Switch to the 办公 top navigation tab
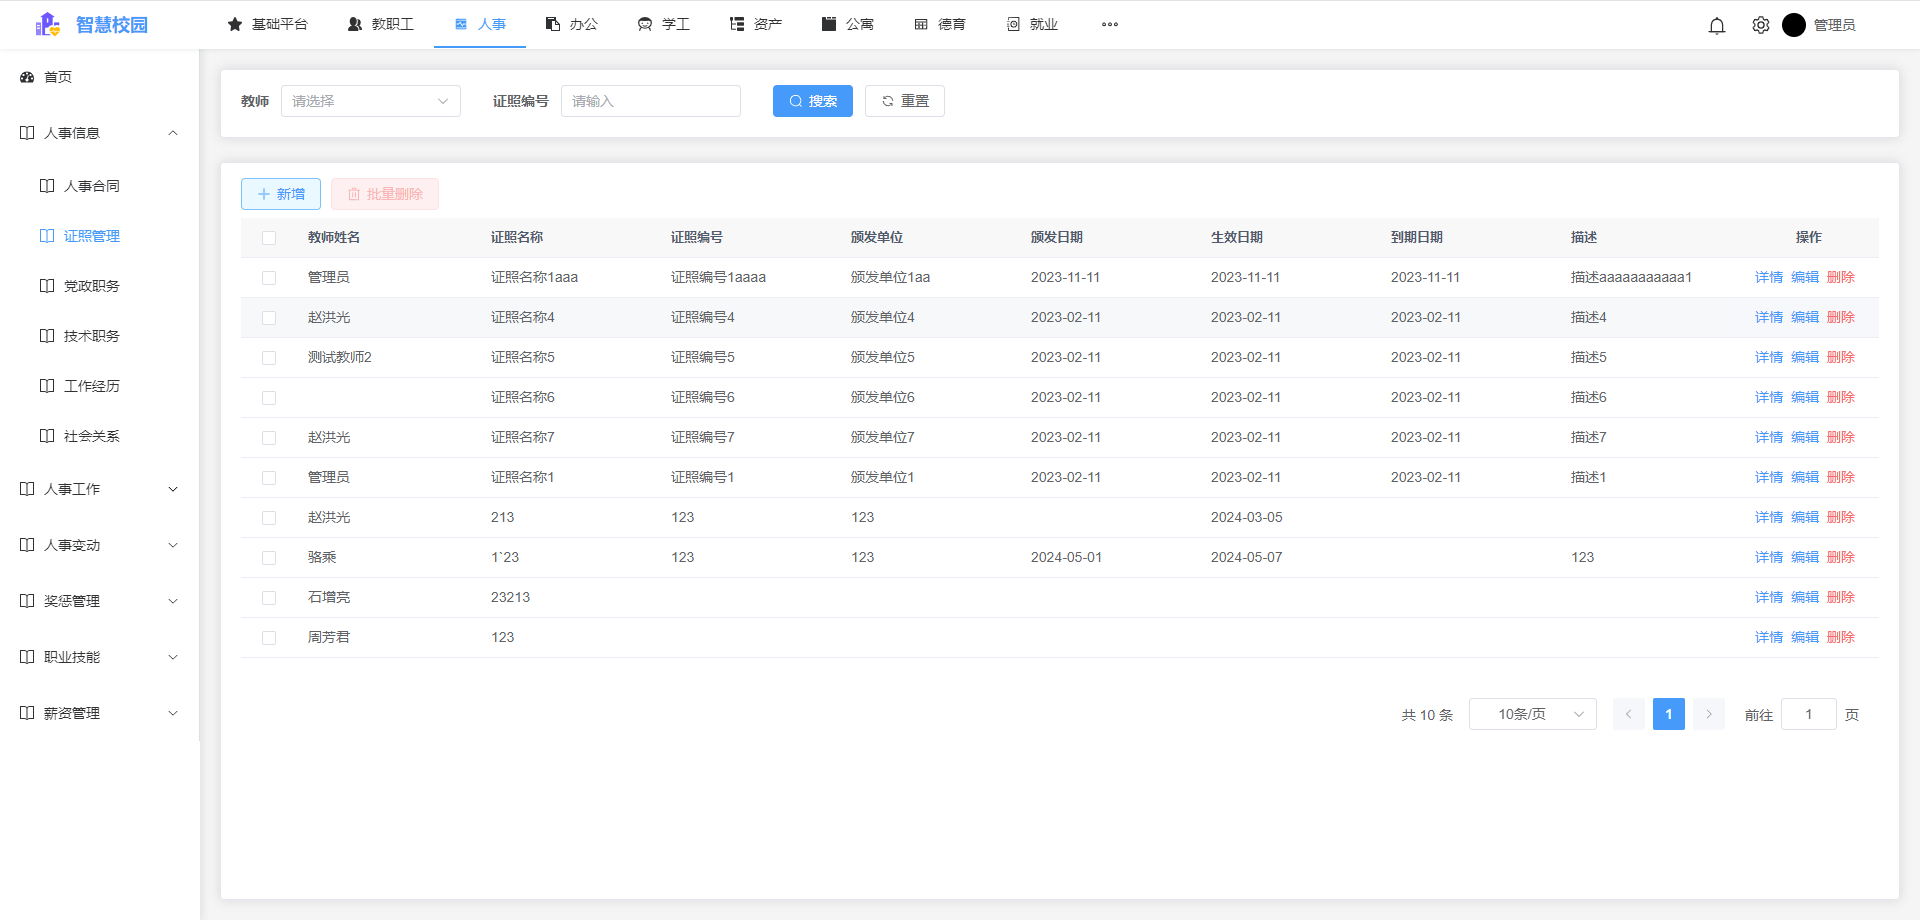 pyautogui.click(x=572, y=24)
